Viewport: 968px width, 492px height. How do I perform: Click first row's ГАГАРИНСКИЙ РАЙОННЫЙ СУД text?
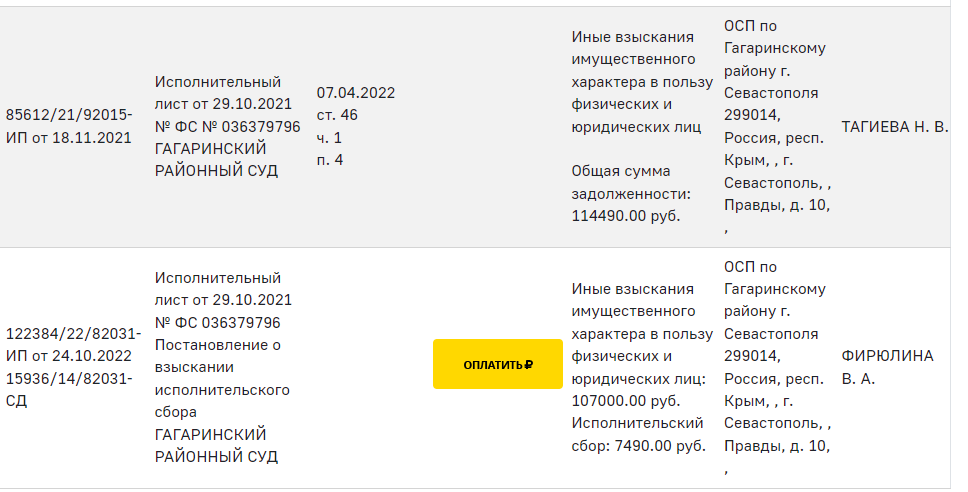click(x=216, y=159)
